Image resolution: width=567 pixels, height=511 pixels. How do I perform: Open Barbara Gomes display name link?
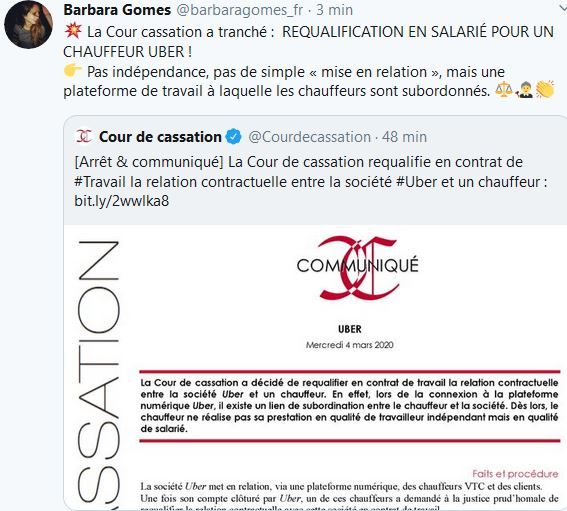(x=117, y=10)
